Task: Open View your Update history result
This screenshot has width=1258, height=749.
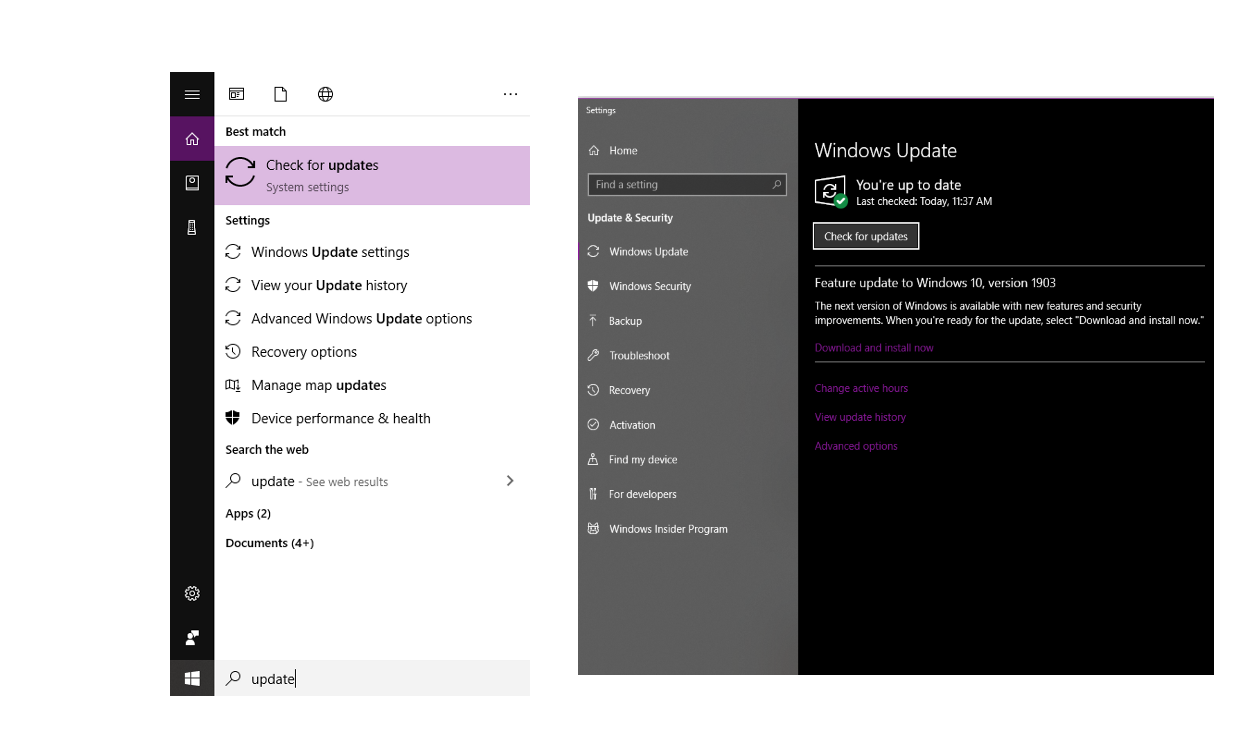Action: [372, 285]
